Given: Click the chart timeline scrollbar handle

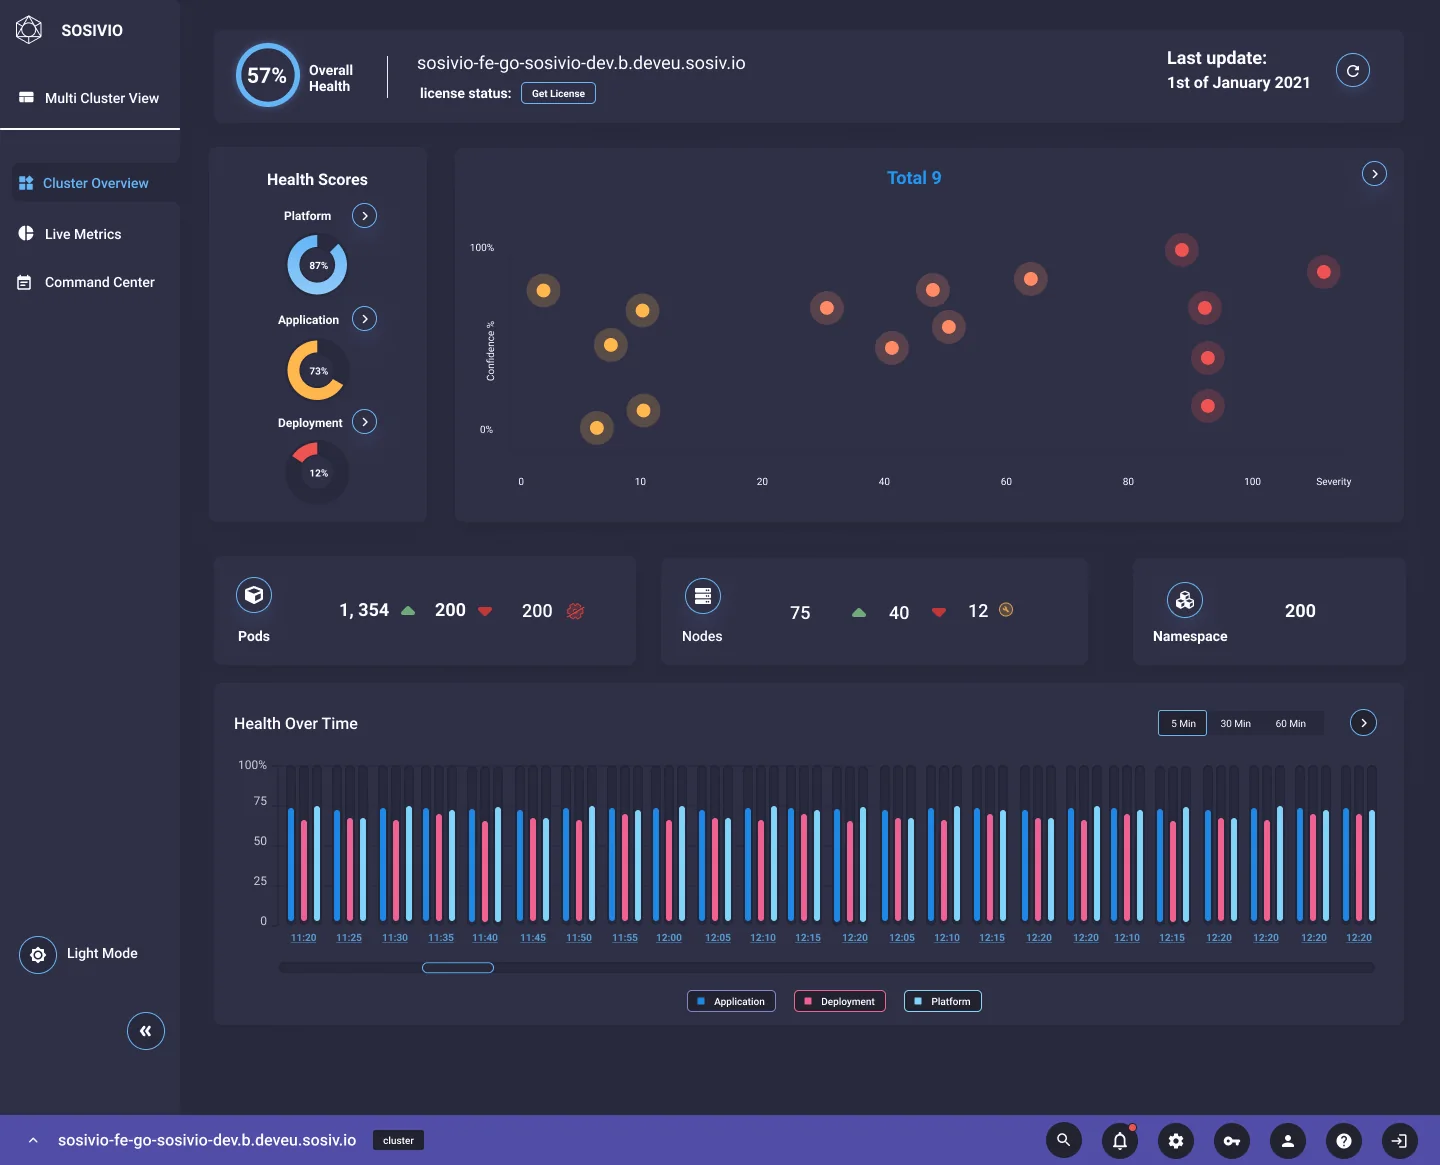Looking at the screenshot, I should click(458, 968).
